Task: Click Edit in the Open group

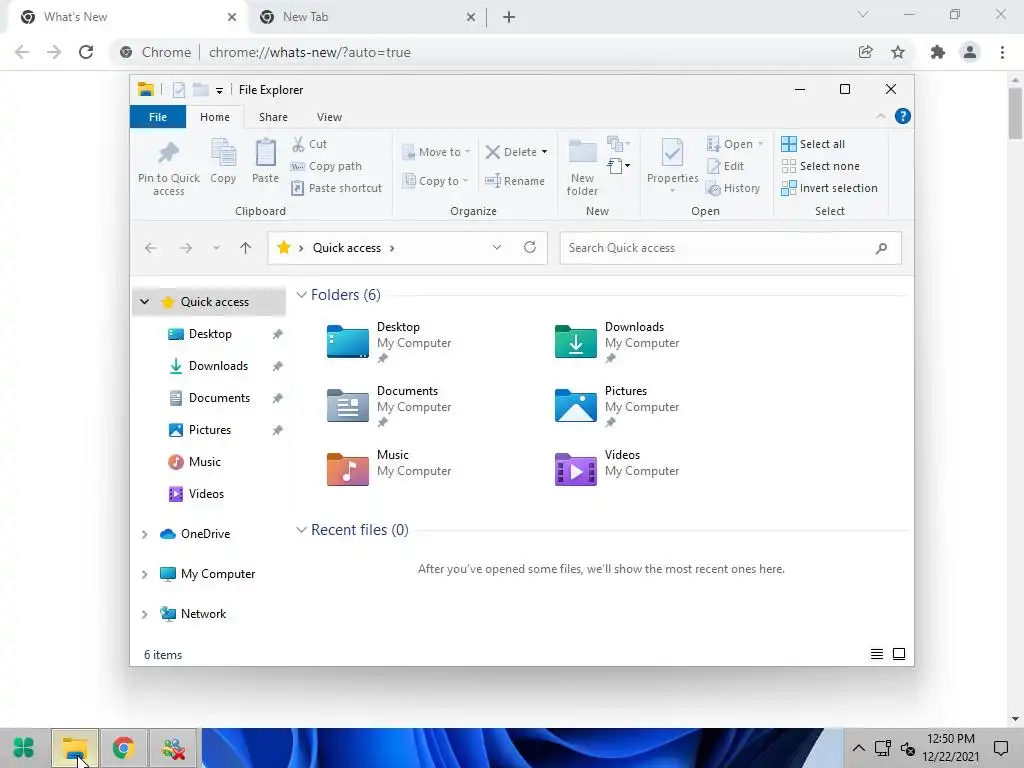Action: (x=726, y=166)
